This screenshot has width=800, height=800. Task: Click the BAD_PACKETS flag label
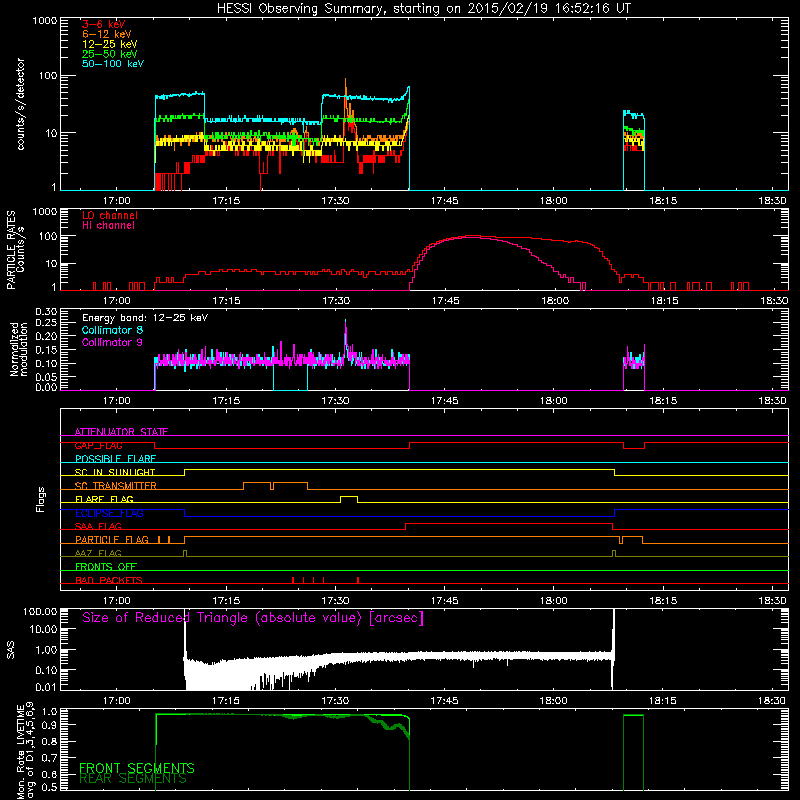point(109,580)
